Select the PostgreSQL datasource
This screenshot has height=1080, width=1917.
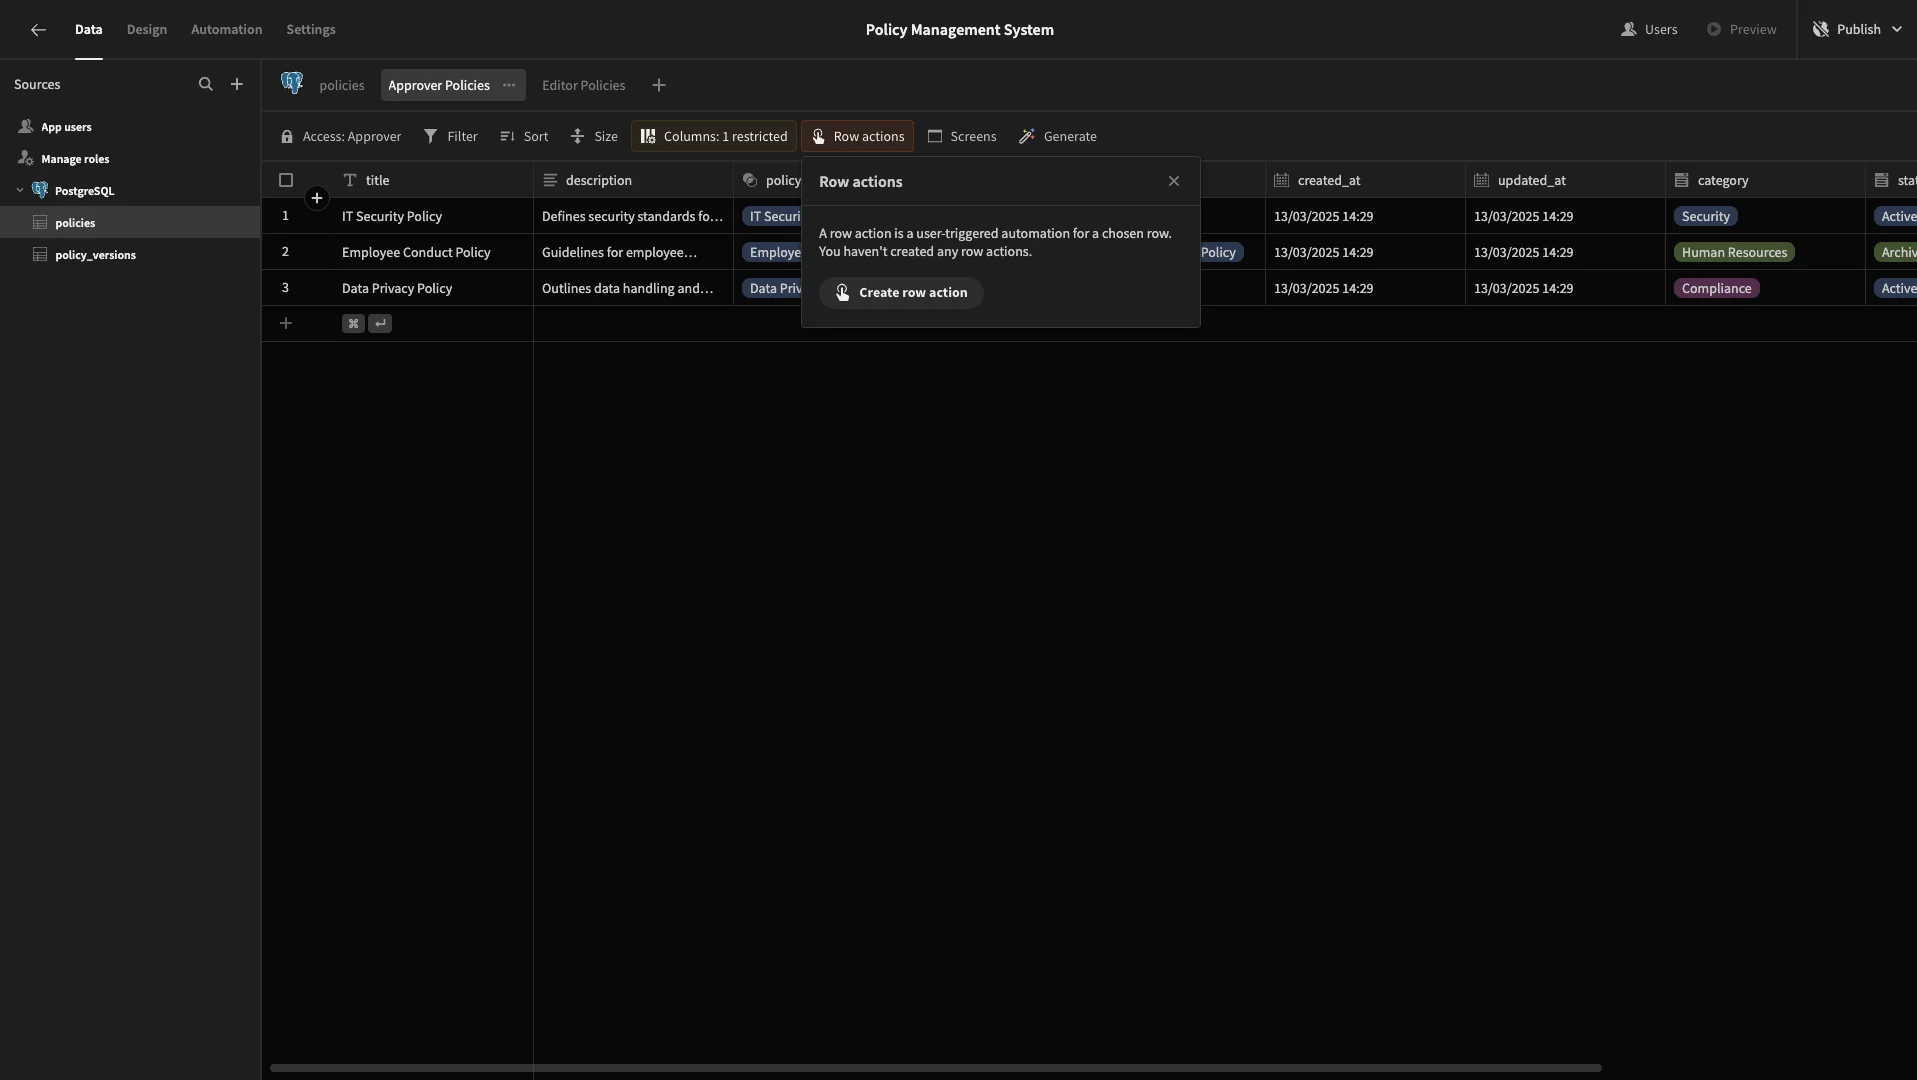tap(84, 191)
